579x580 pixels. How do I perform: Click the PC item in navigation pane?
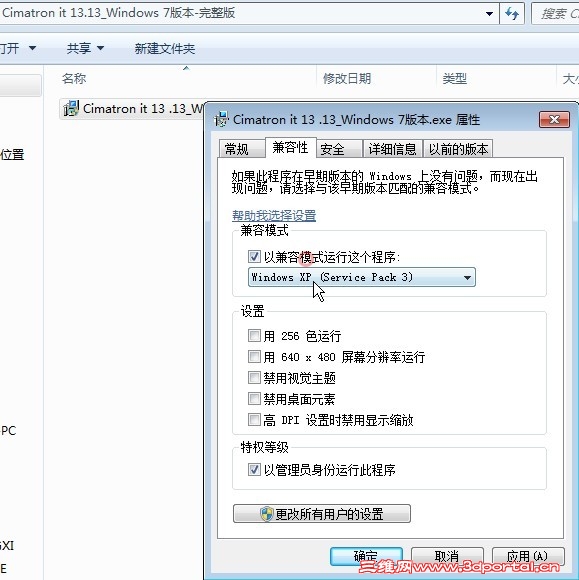point(8,431)
